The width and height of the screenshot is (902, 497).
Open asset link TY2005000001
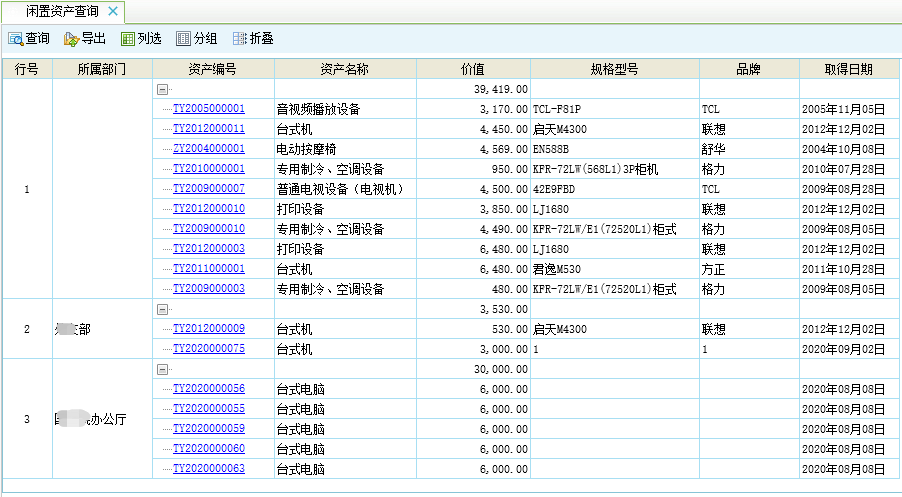[208, 109]
